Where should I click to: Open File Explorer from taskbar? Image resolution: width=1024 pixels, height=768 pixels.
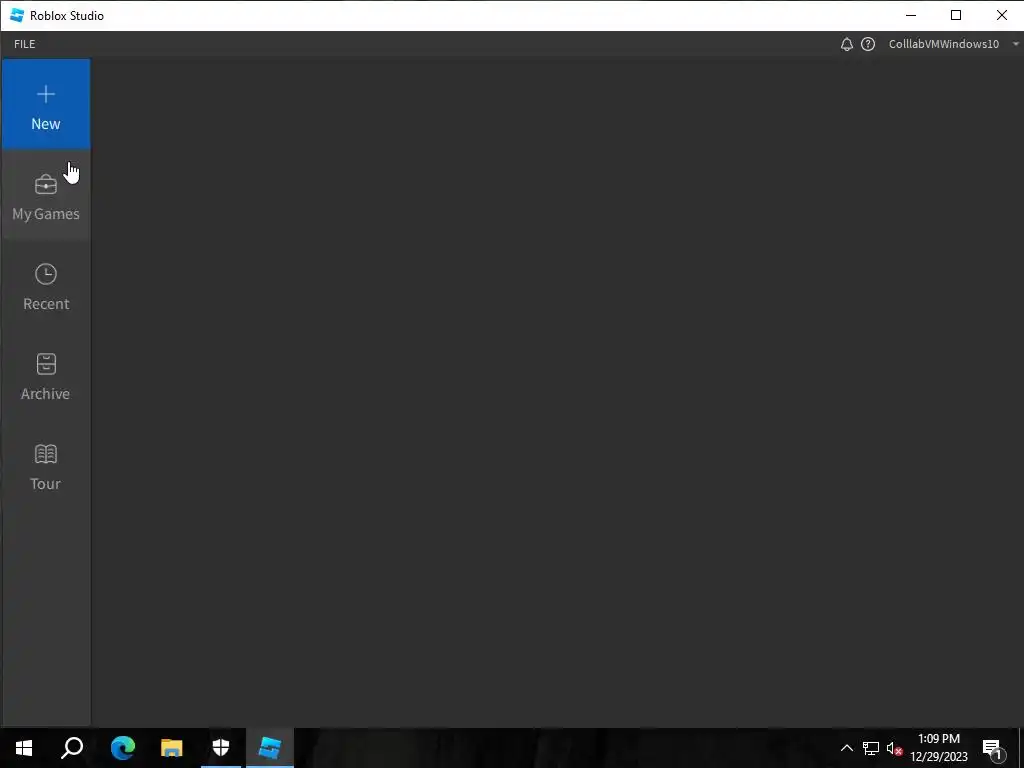click(x=172, y=748)
